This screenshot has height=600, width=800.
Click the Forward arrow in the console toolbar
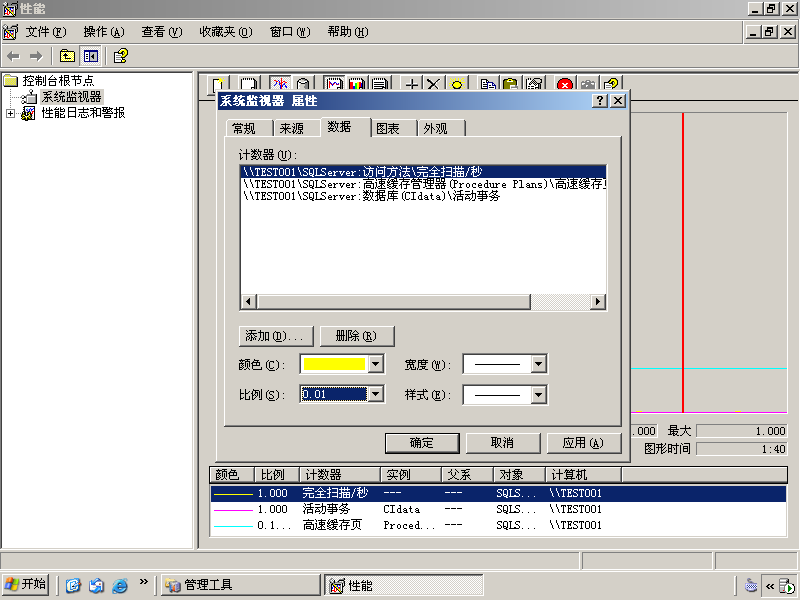(36, 56)
